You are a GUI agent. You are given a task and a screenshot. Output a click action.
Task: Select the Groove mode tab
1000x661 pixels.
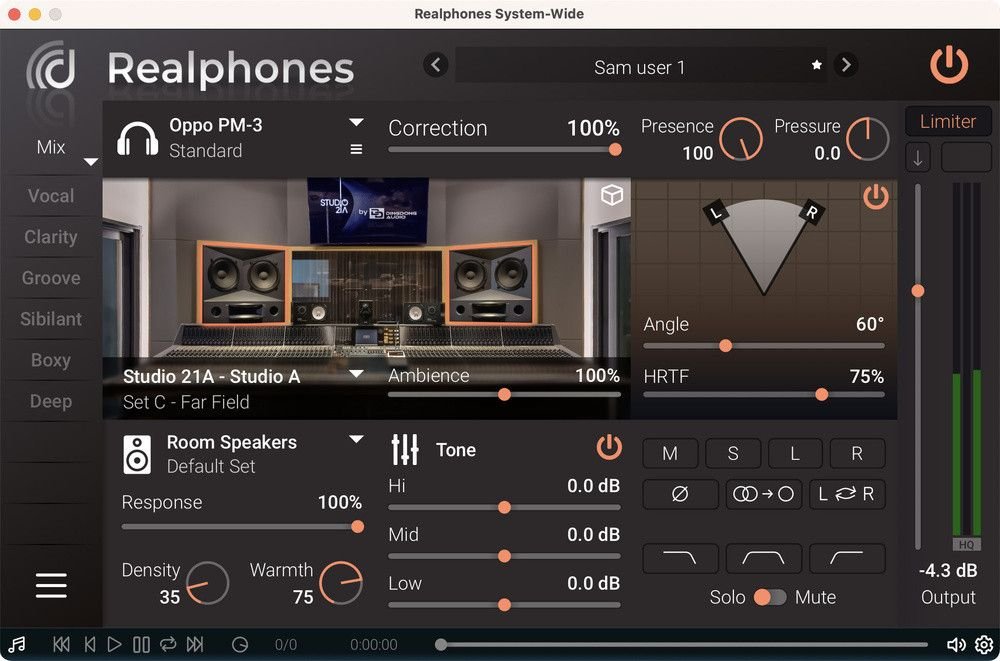point(51,278)
